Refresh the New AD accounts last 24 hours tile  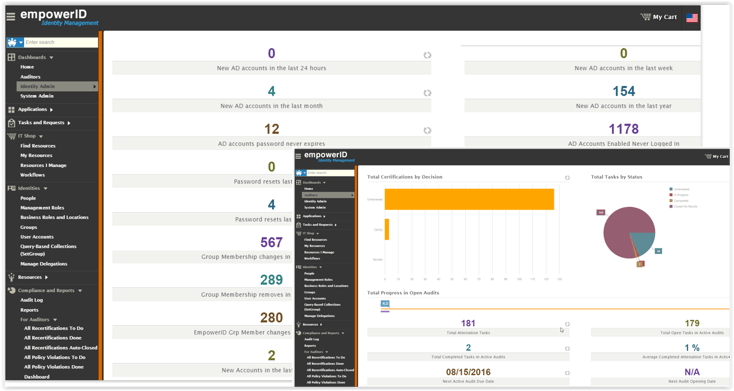[427, 55]
